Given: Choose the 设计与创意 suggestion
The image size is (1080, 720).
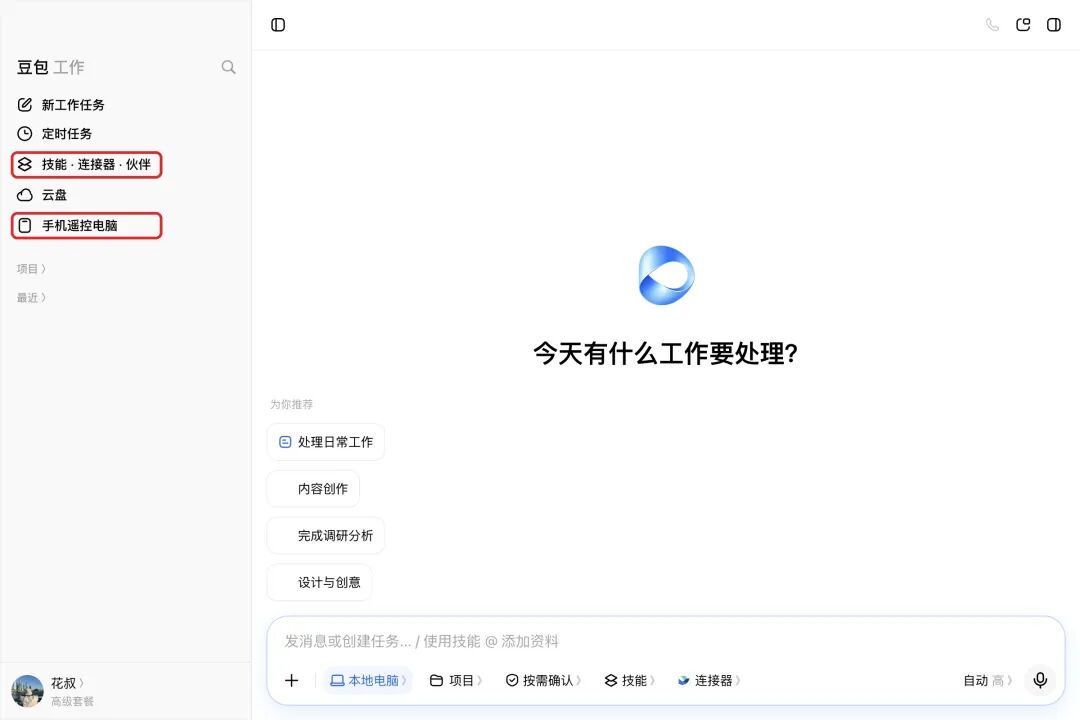Looking at the screenshot, I should tap(320, 582).
